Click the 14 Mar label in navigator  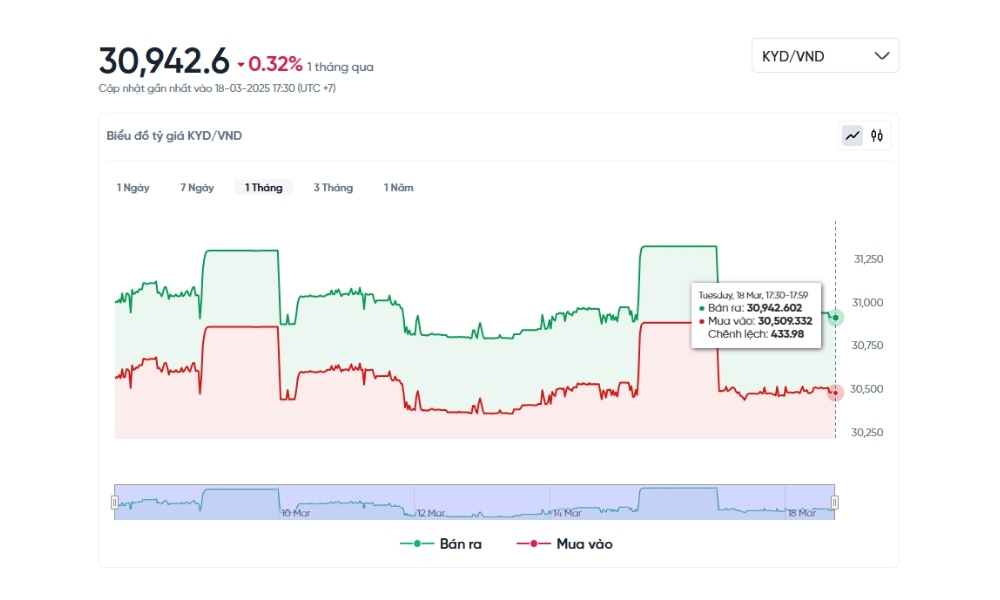point(567,513)
